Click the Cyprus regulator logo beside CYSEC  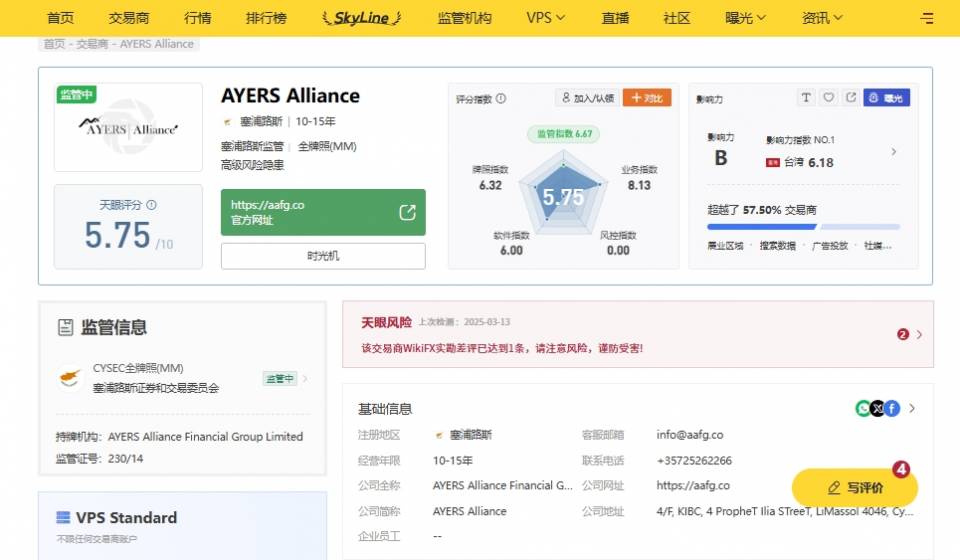[x=70, y=378]
